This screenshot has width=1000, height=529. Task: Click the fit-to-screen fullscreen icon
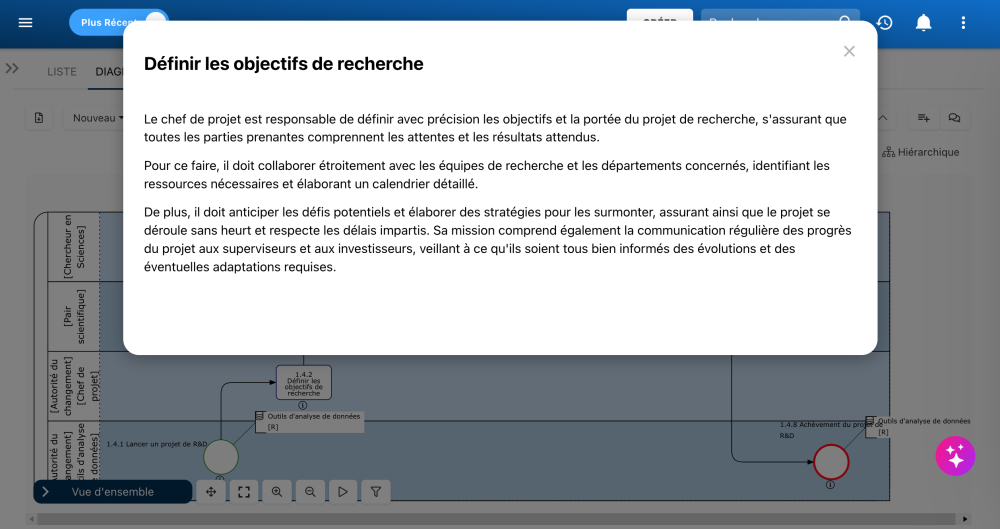click(244, 492)
